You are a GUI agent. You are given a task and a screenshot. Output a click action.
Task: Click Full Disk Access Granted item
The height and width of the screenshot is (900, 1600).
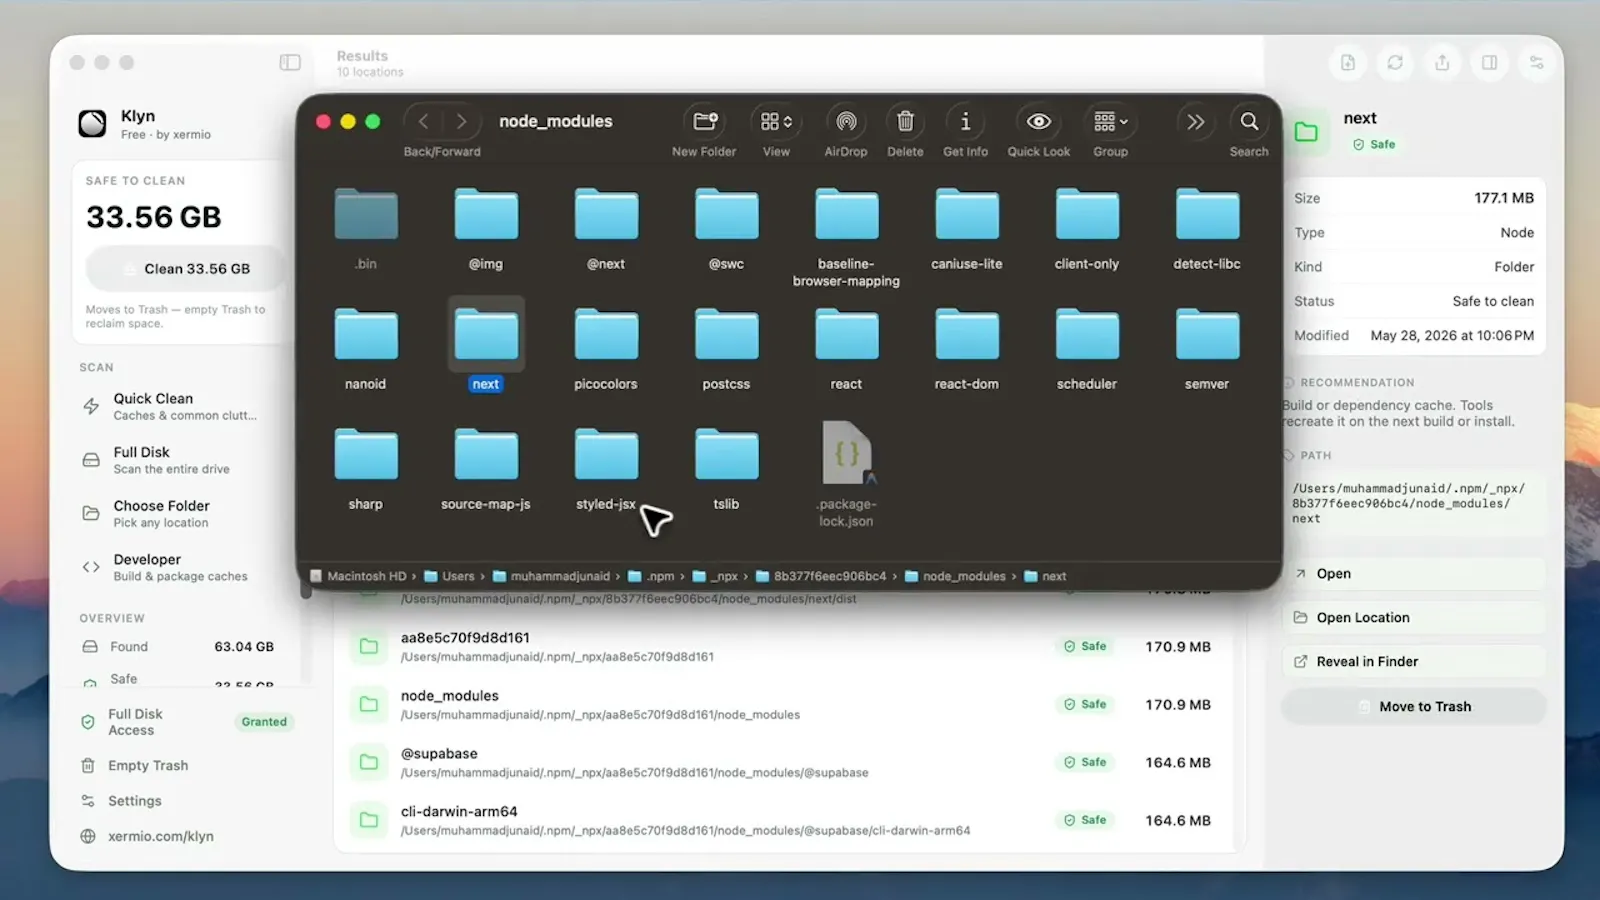[185, 722]
